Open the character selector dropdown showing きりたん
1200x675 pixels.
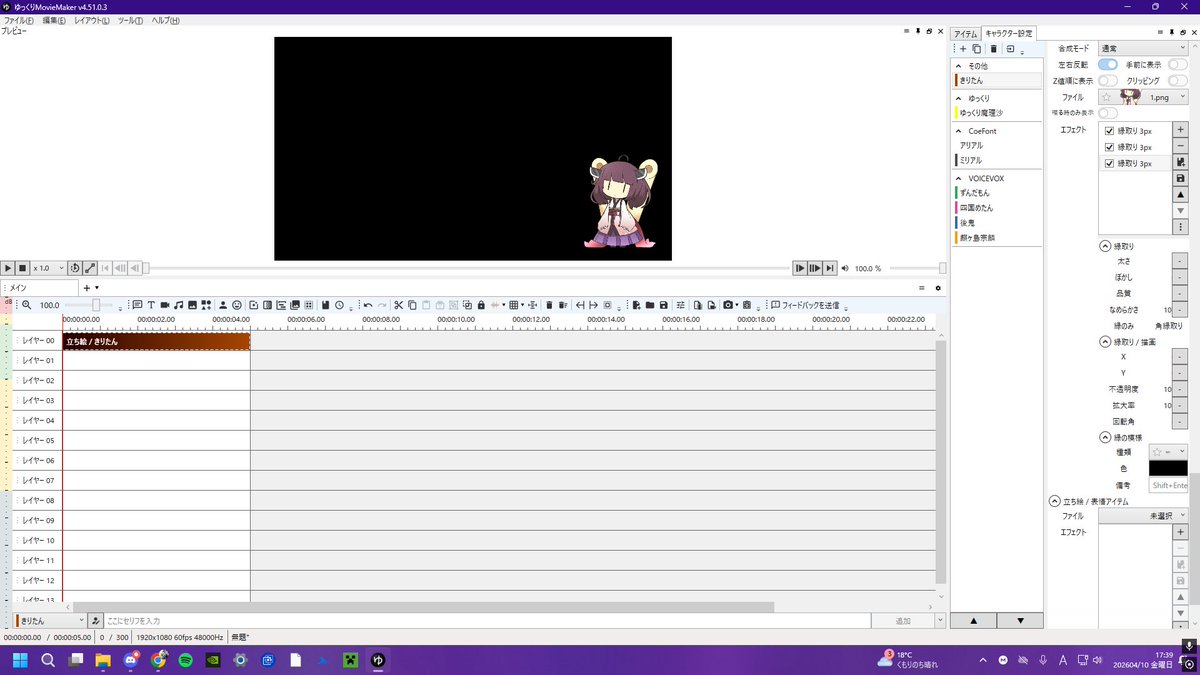(x=50, y=621)
